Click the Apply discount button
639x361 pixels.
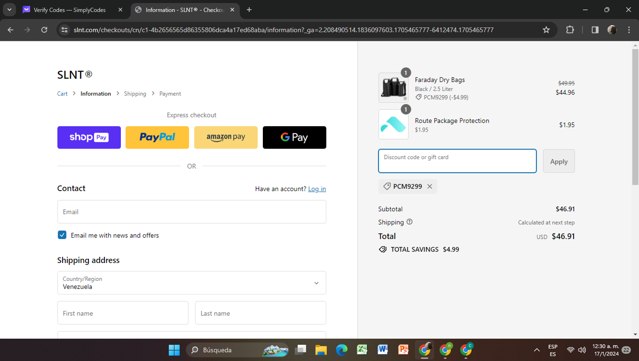point(559,161)
